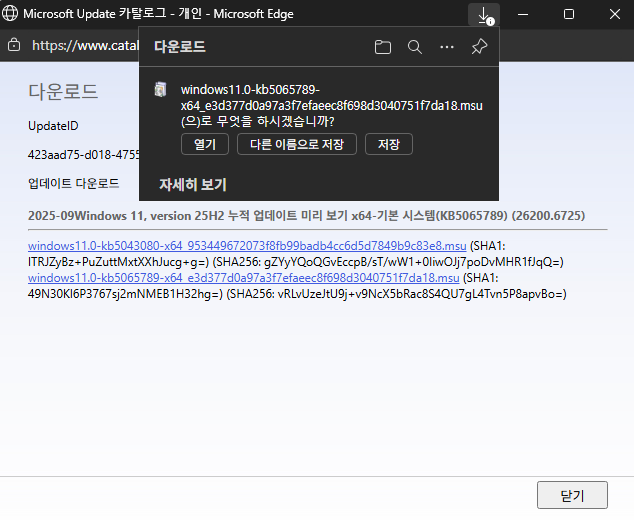The image size is (634, 520).
Task: Open the downloads folder icon
Action: (383, 47)
